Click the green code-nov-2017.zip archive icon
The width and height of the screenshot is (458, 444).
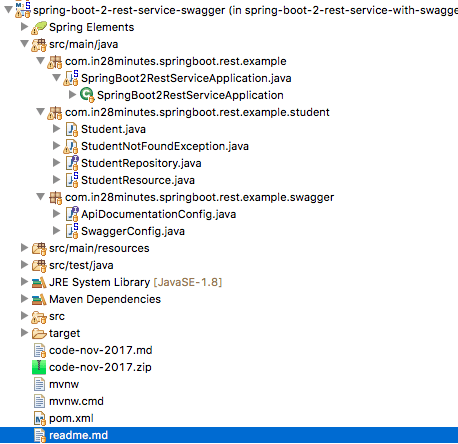39,367
